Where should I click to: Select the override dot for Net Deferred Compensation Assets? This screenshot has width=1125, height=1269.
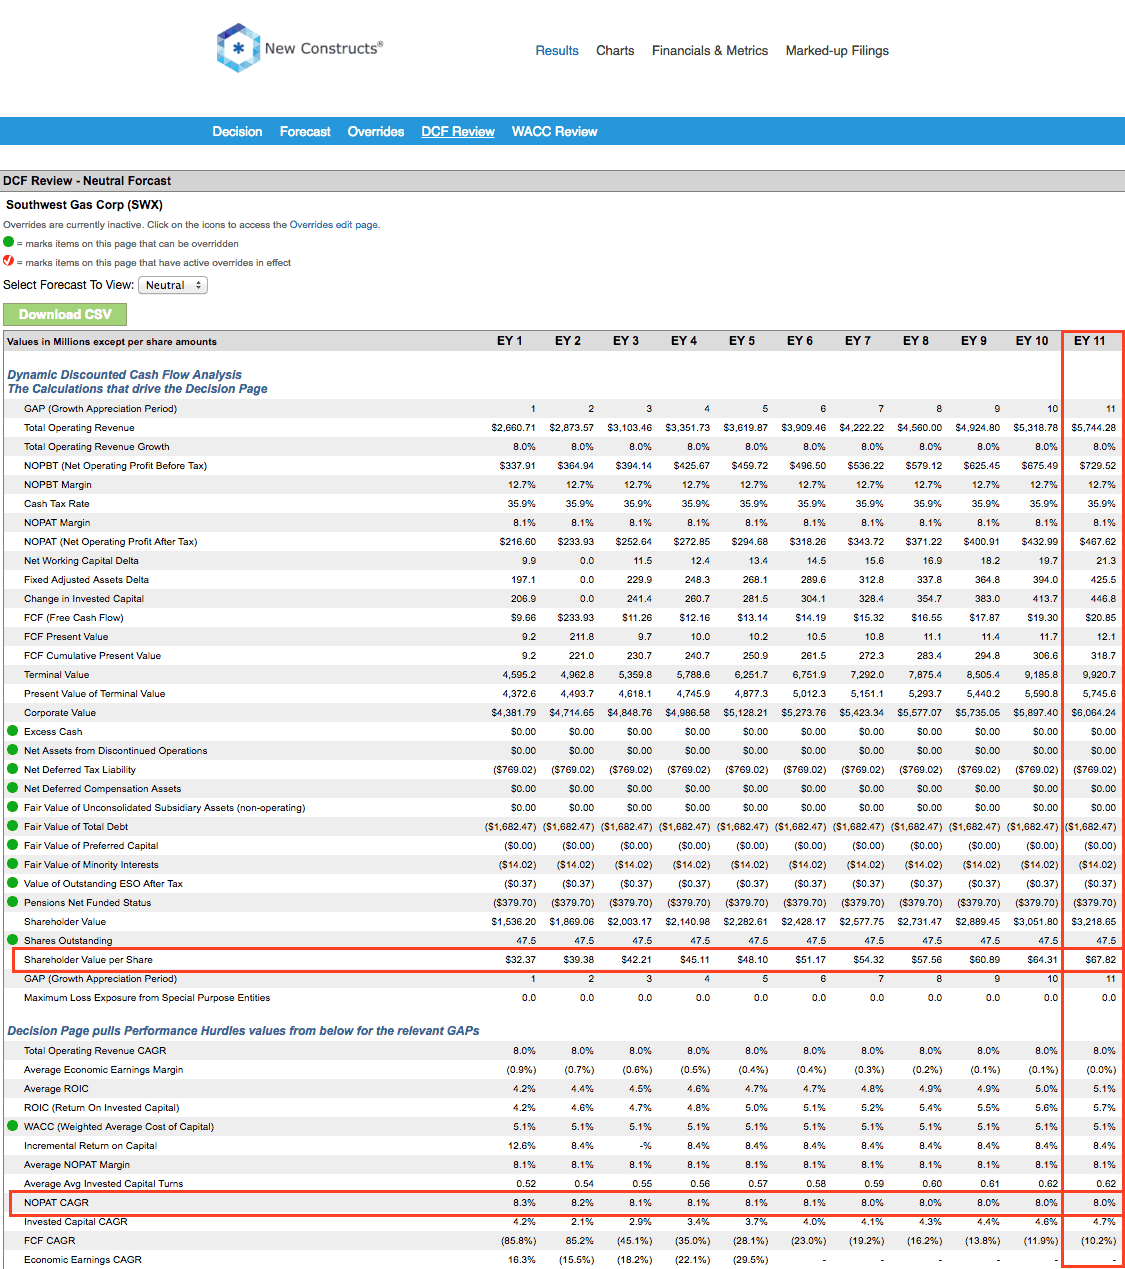(13, 788)
